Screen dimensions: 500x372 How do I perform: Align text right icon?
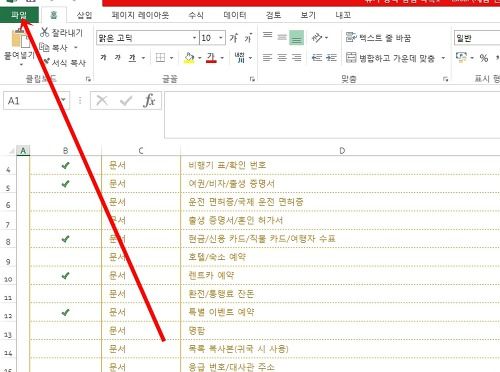296,58
